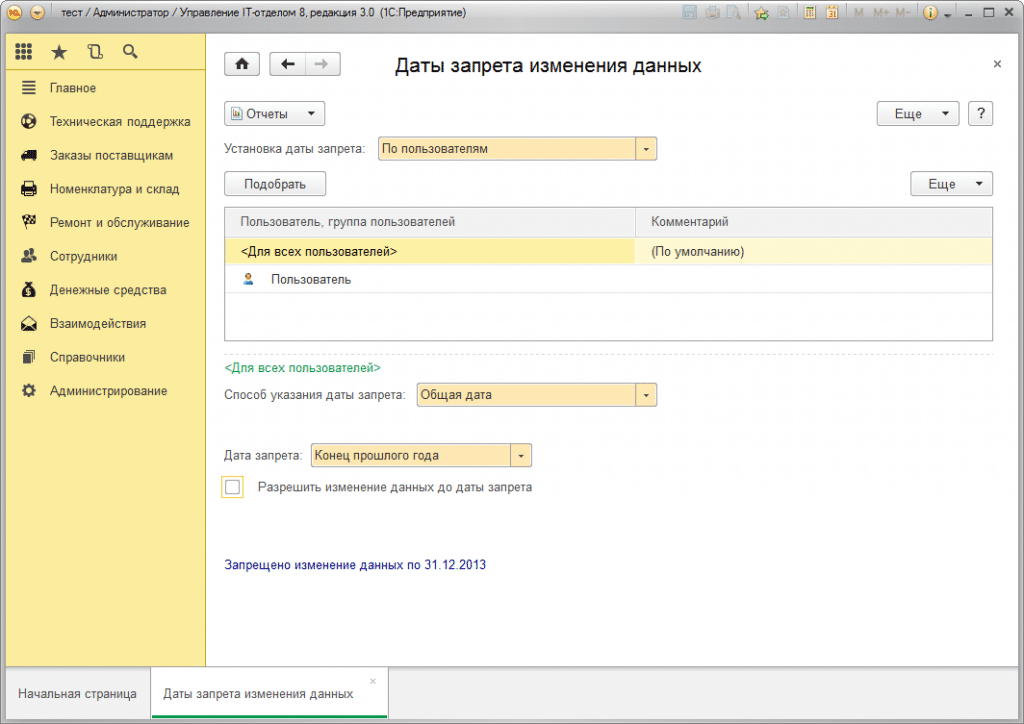This screenshot has width=1024, height=724.
Task: Click the Запрещено изменение данных по 31.12.2013 text
Action: (355, 565)
